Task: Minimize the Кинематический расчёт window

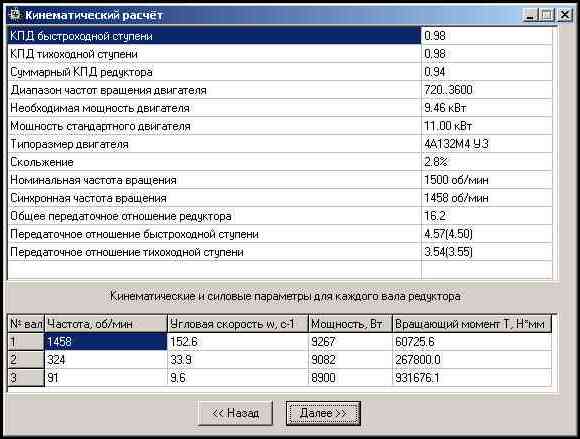Action: (x=531, y=15)
